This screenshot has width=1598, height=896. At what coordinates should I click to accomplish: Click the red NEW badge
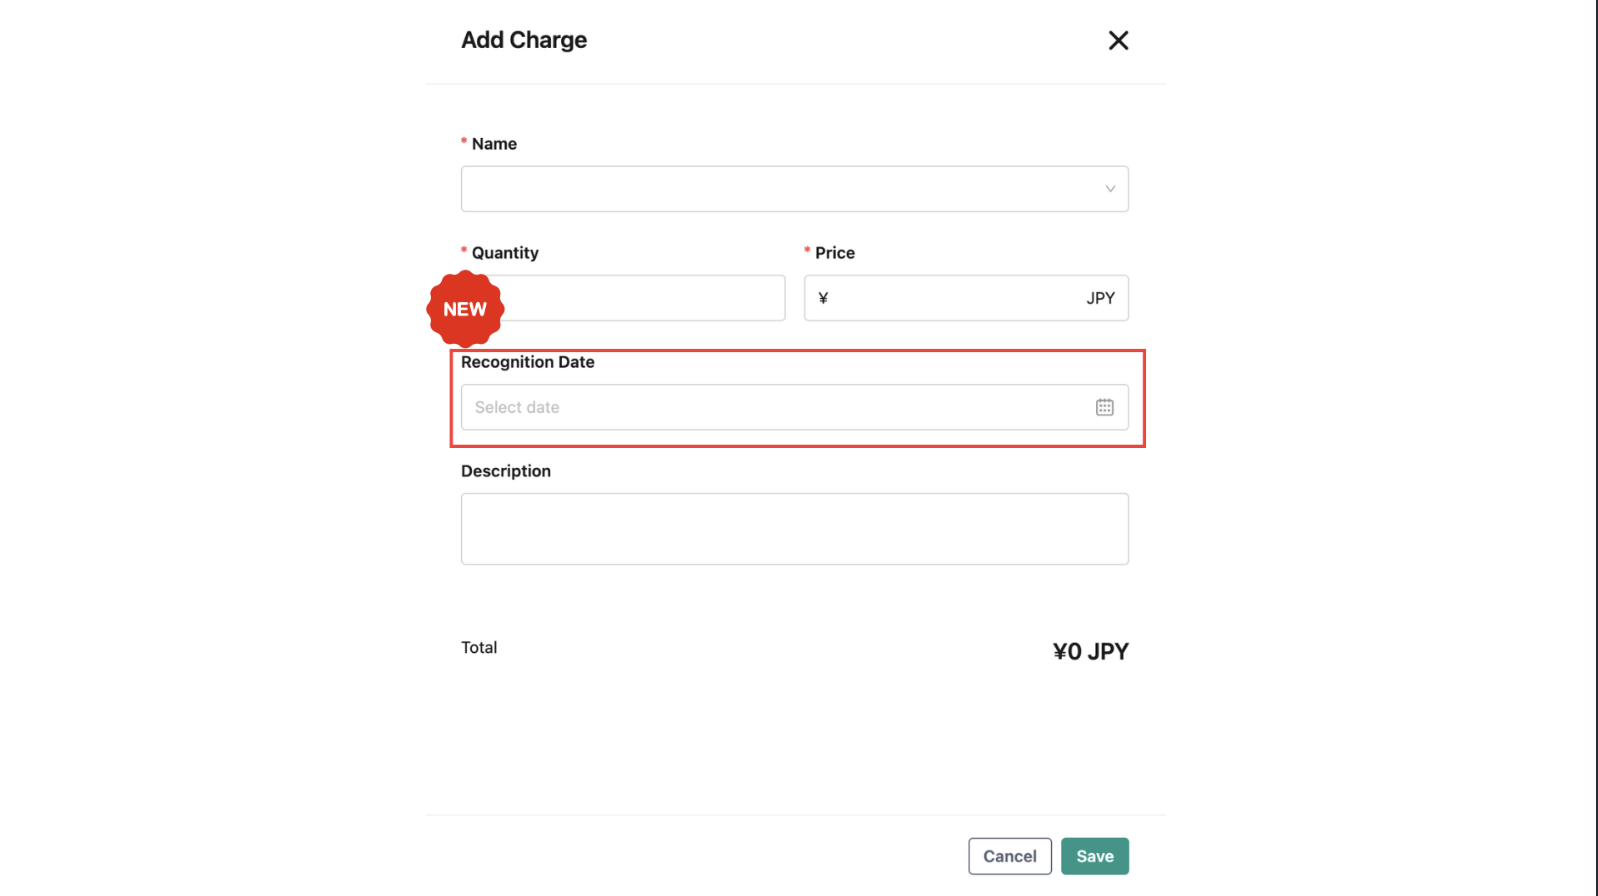464,308
